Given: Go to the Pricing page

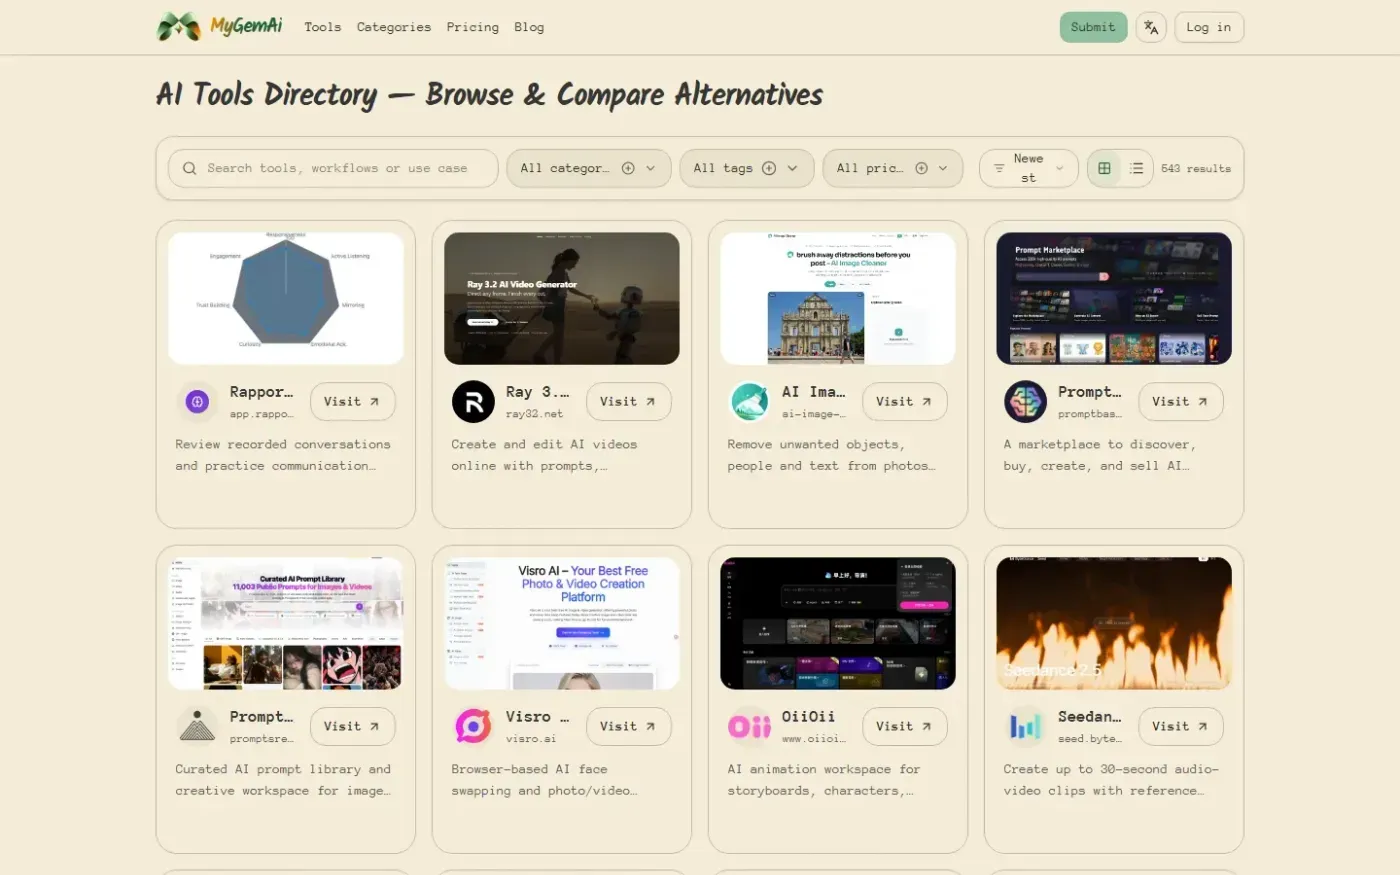Looking at the screenshot, I should 472,27.
